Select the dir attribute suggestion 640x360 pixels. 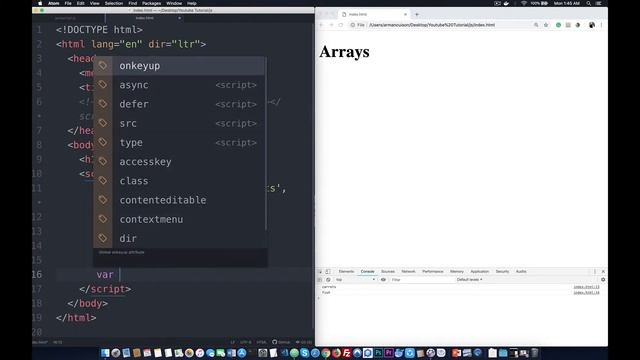click(x=179, y=238)
